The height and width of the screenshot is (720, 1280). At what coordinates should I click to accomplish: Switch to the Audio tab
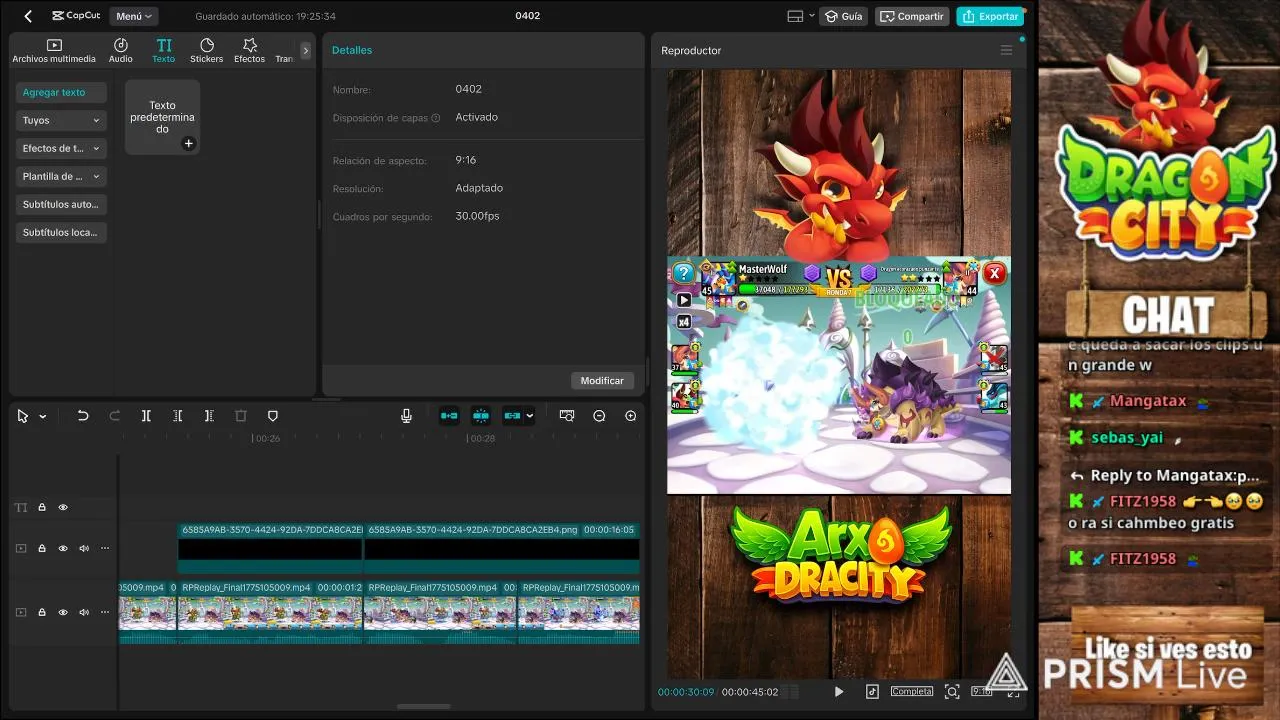tap(121, 51)
